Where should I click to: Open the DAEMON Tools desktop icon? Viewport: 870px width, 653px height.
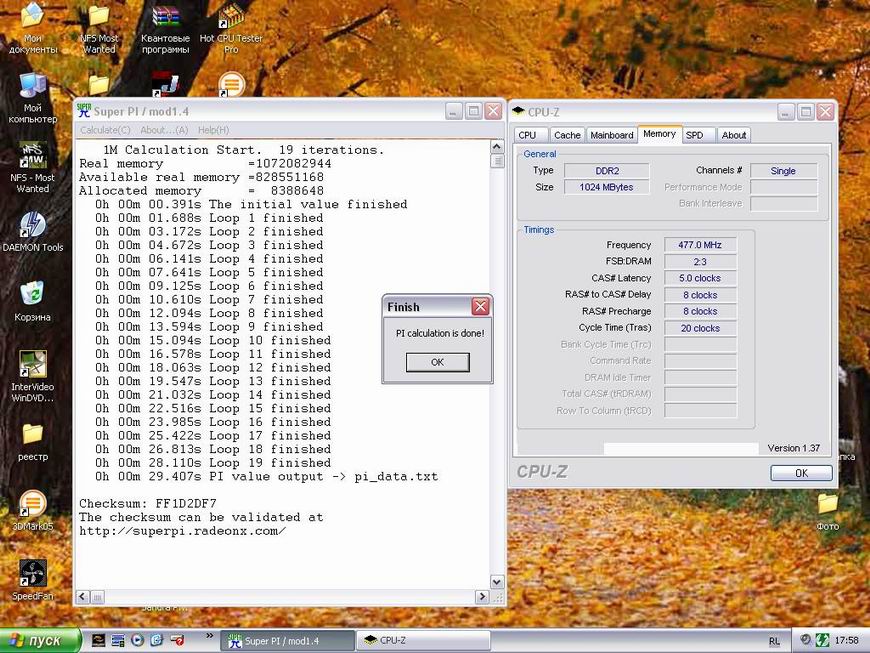tap(32, 225)
